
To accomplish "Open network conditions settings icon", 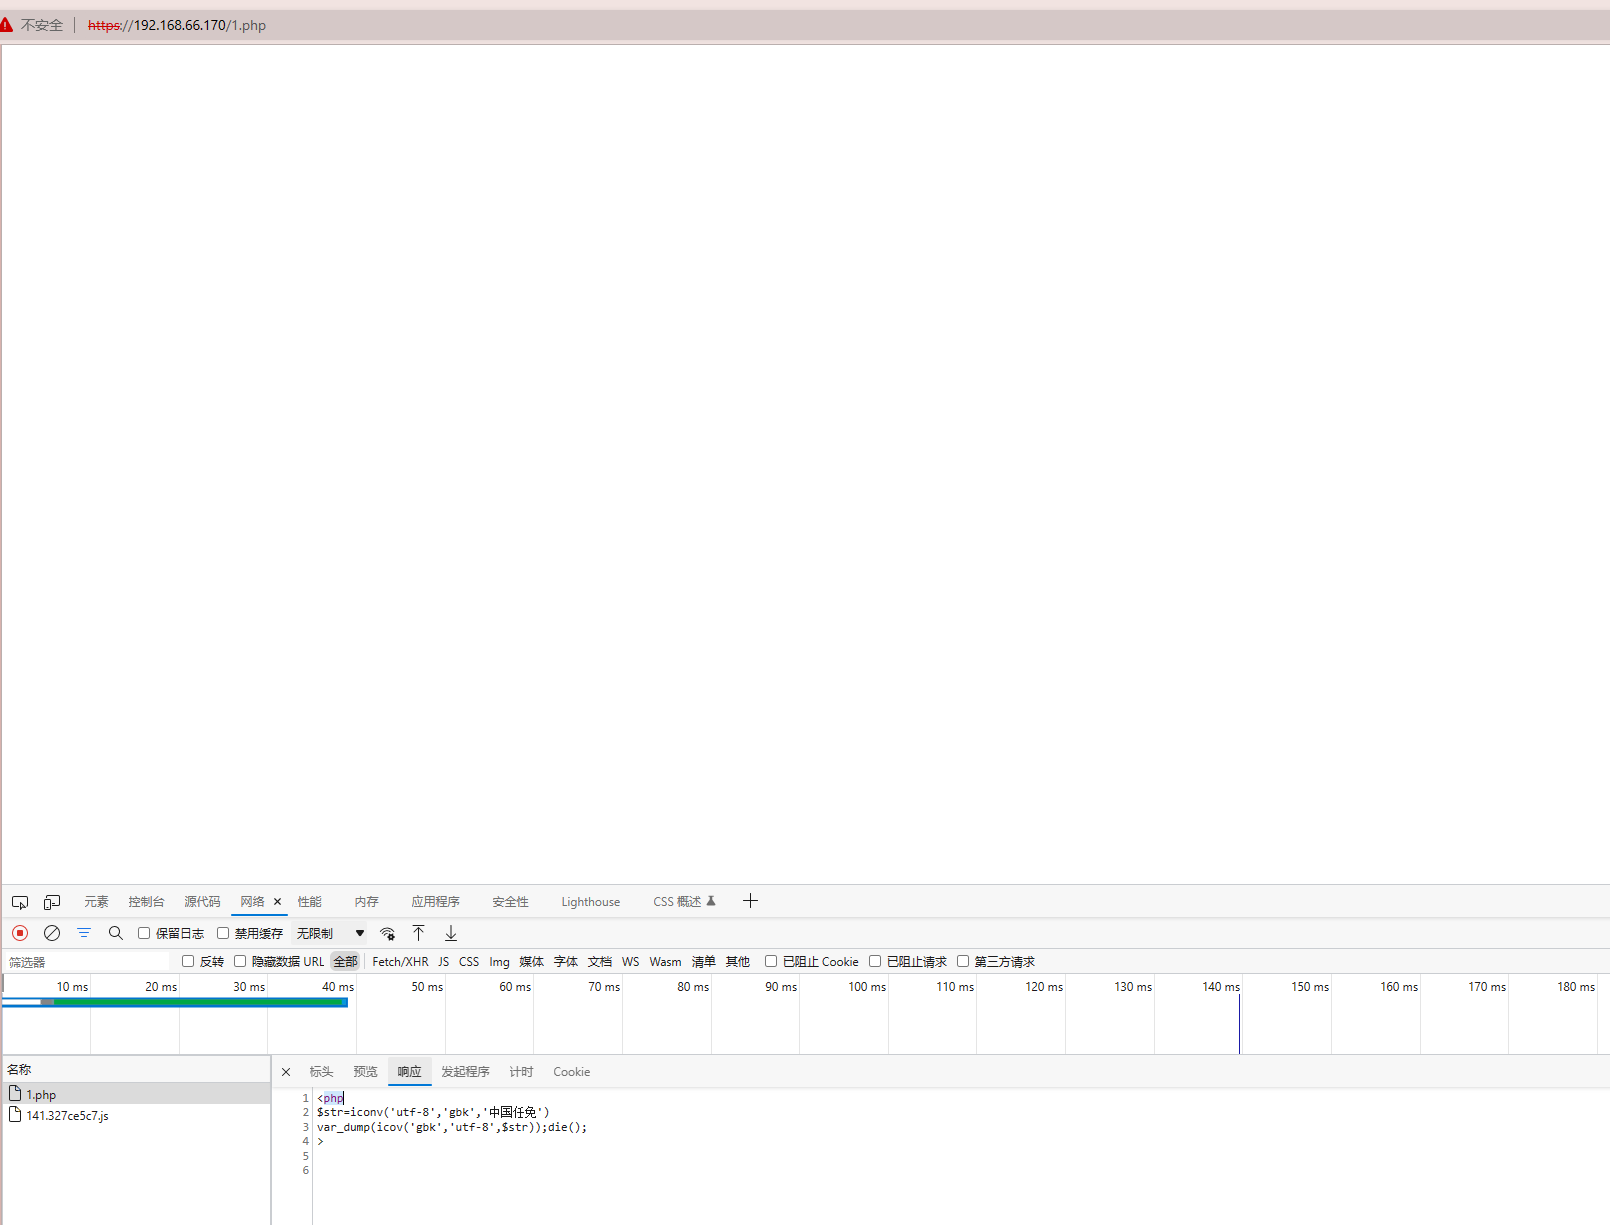I will point(387,933).
